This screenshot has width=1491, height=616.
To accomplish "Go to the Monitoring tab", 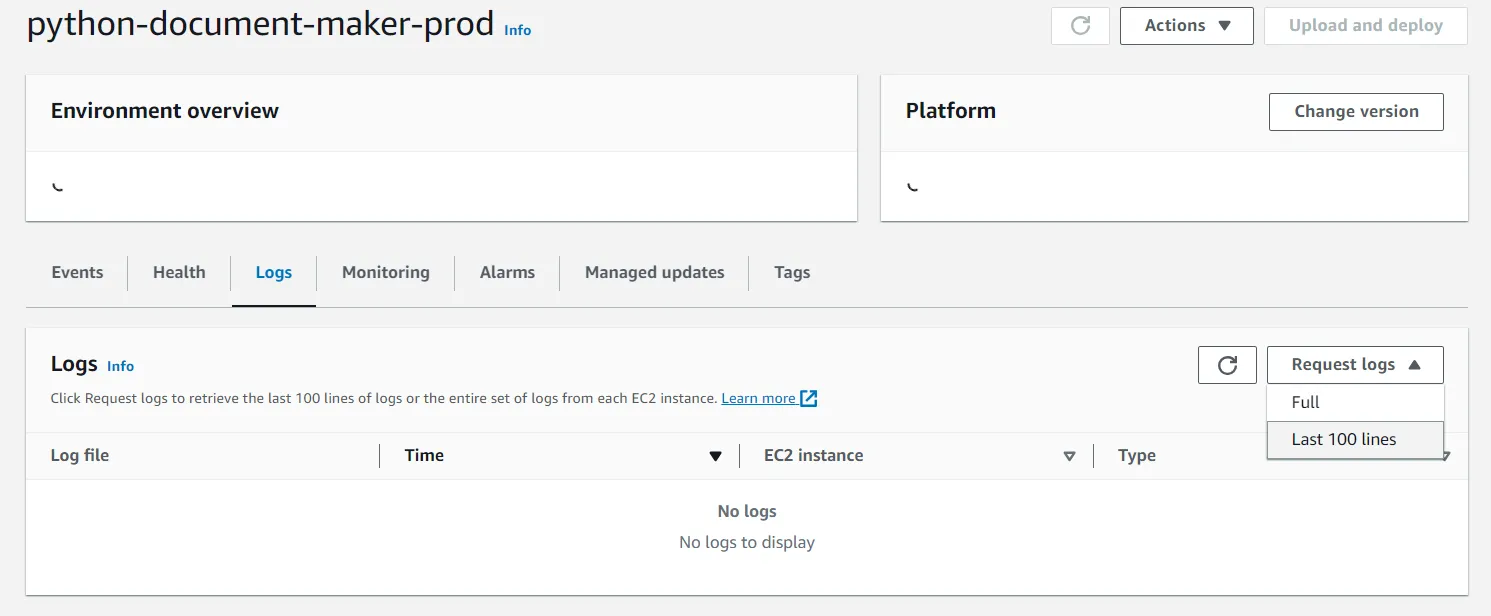I will pyautogui.click(x=385, y=272).
